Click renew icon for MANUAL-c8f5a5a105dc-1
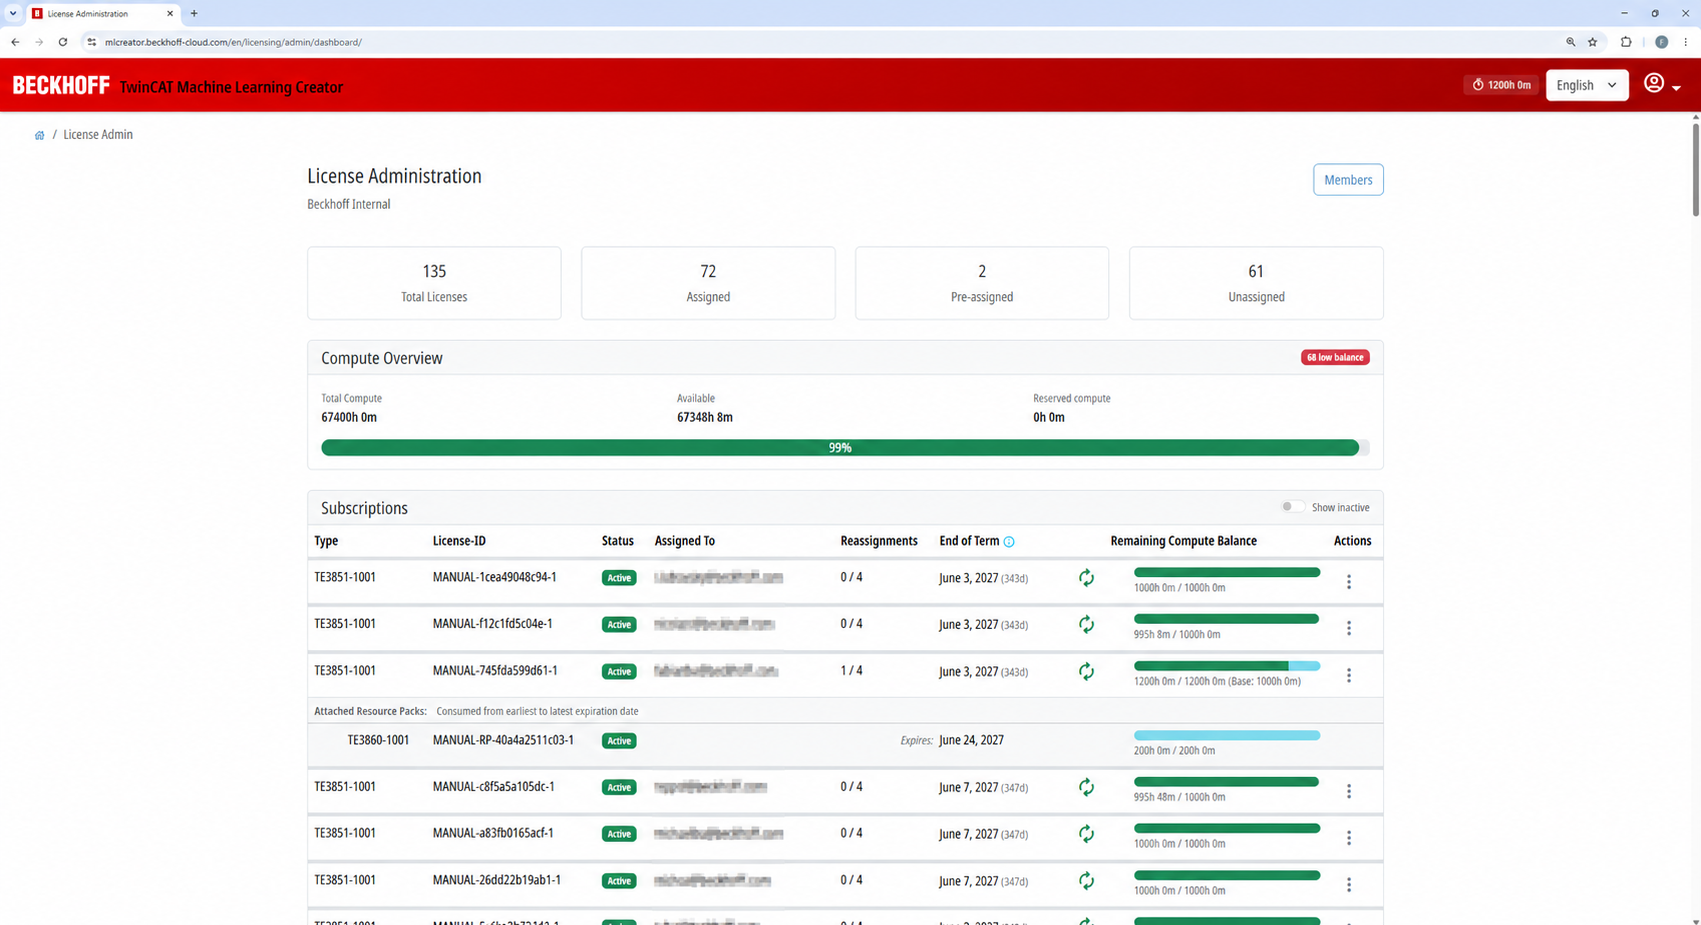 click(1086, 788)
